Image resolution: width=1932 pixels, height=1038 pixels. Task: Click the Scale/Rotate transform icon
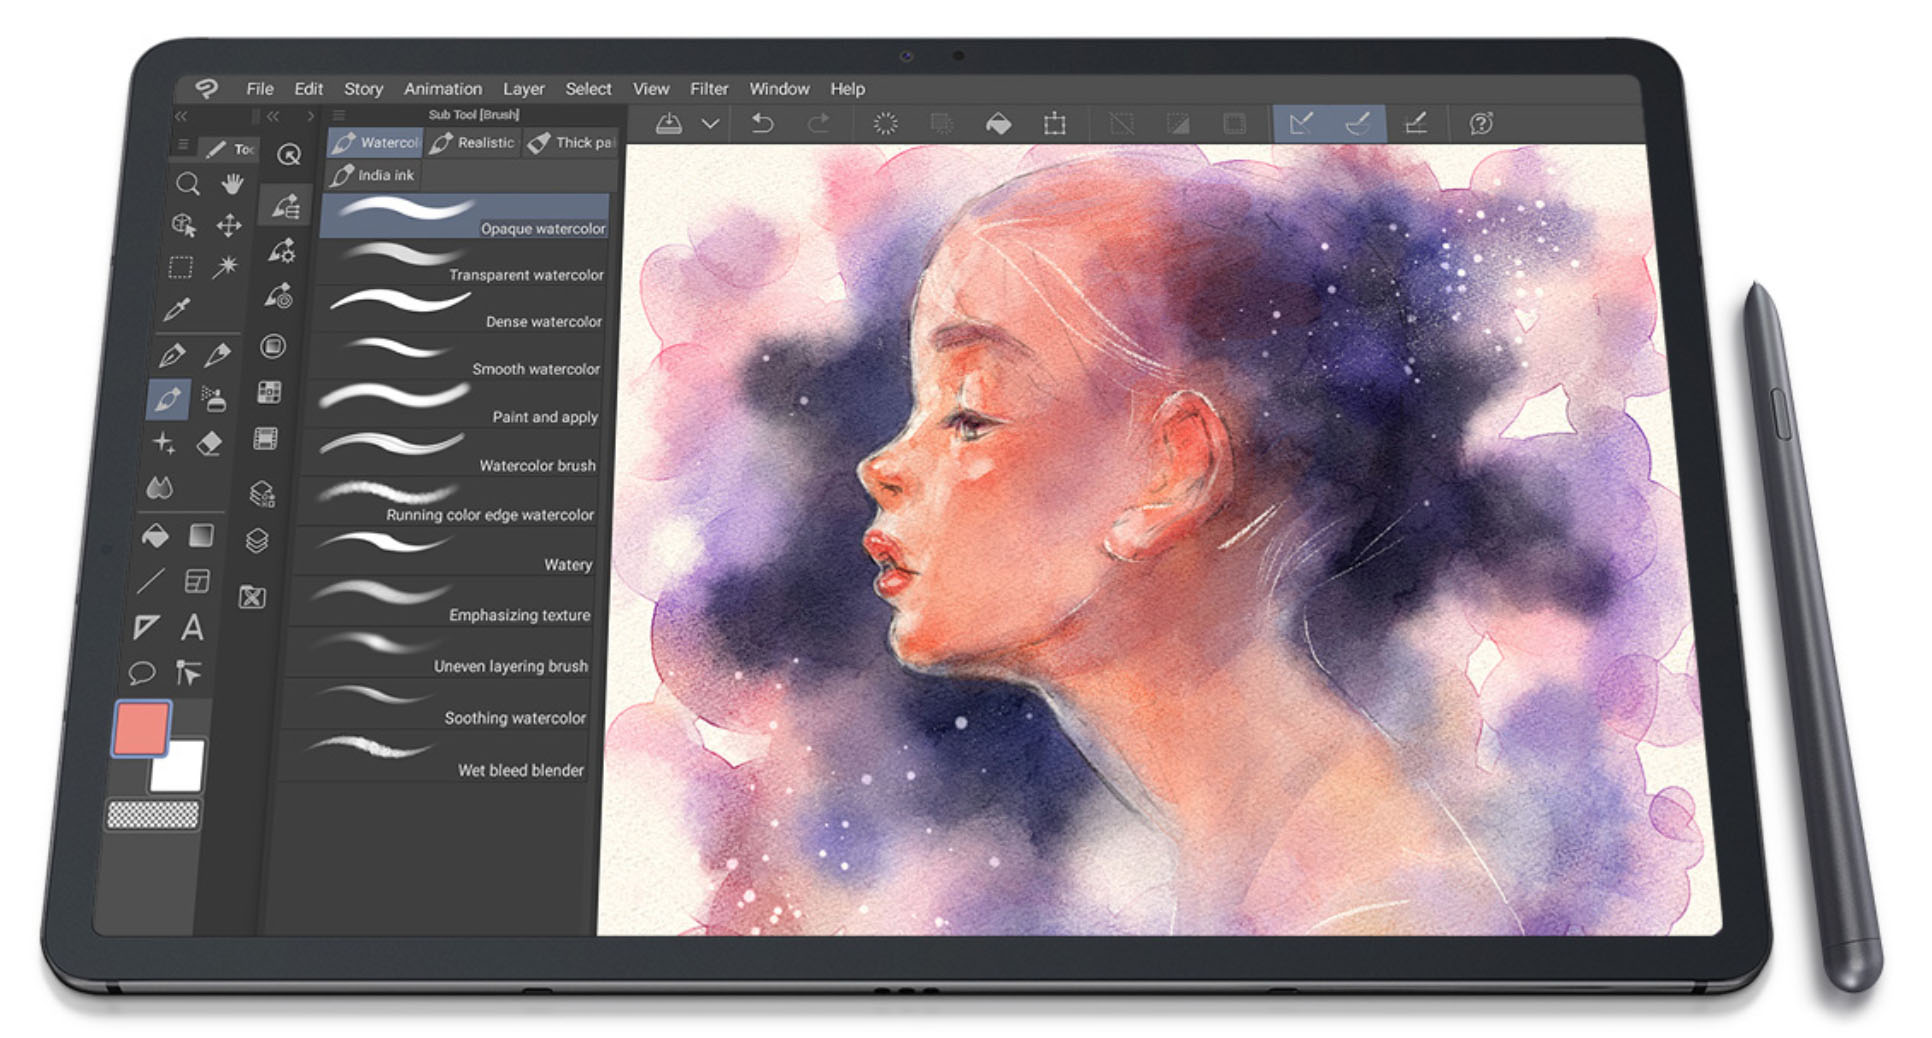(x=1055, y=124)
